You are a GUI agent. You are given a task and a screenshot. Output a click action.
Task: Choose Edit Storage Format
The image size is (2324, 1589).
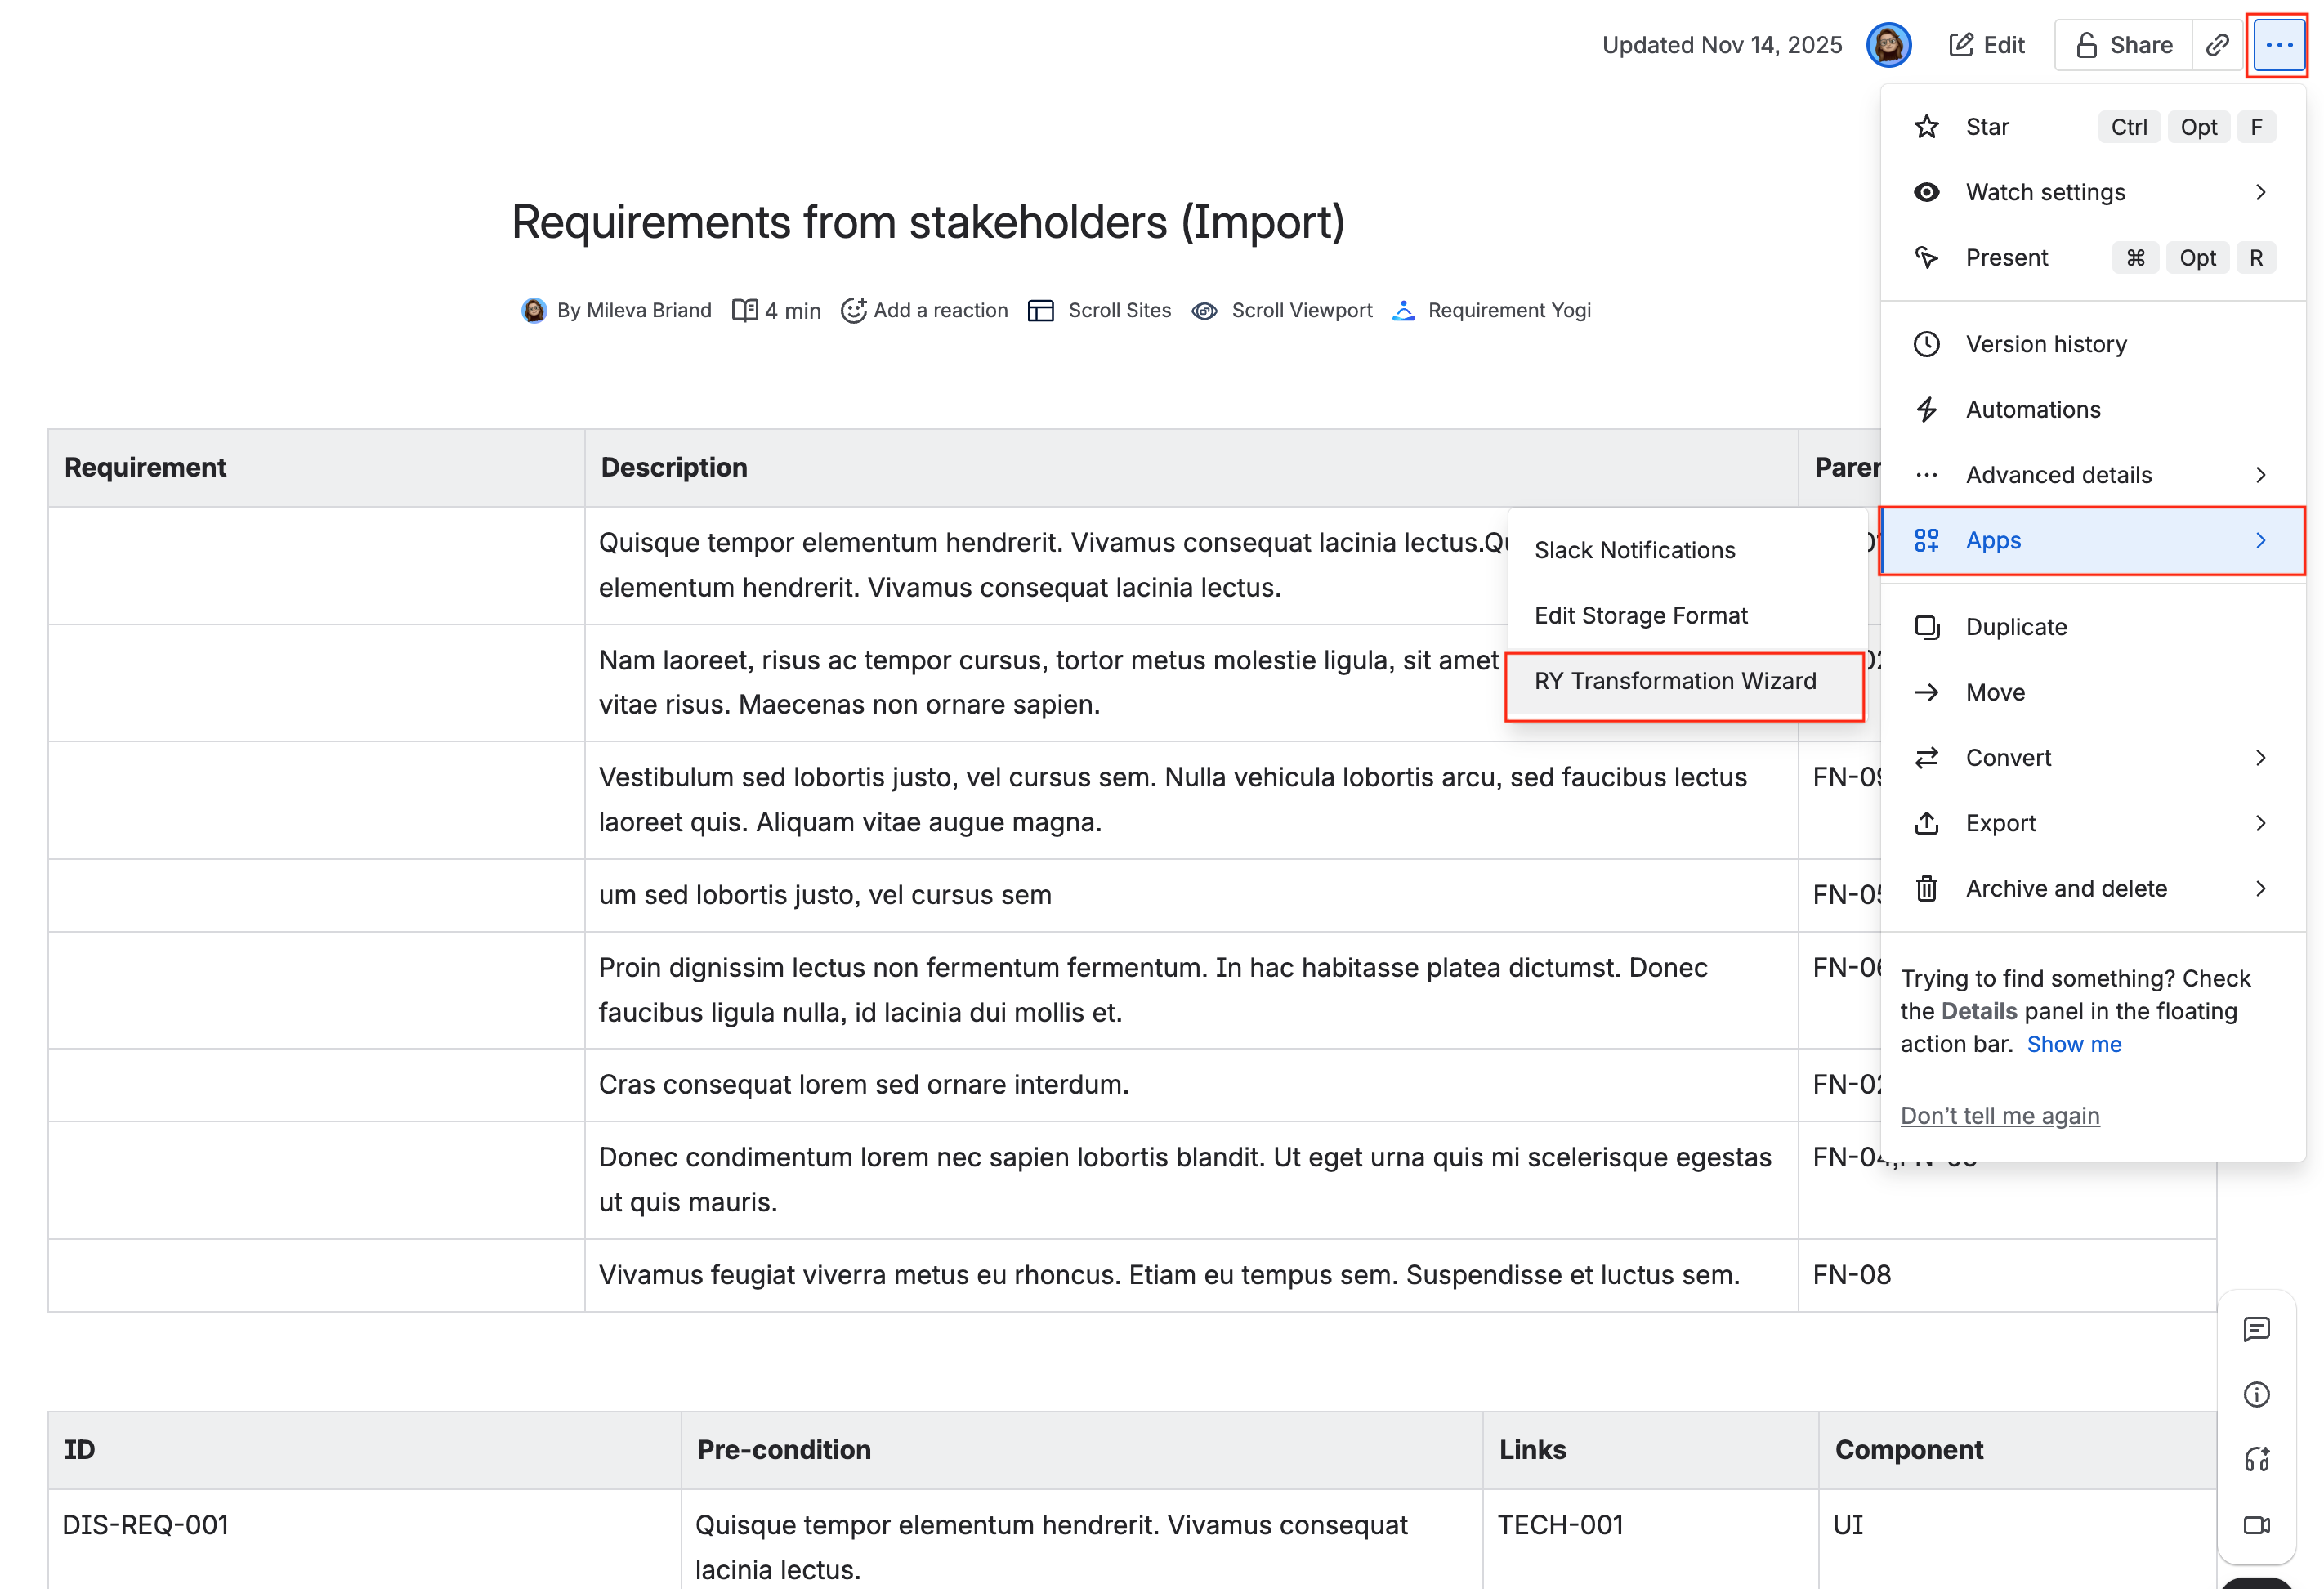click(x=1641, y=616)
